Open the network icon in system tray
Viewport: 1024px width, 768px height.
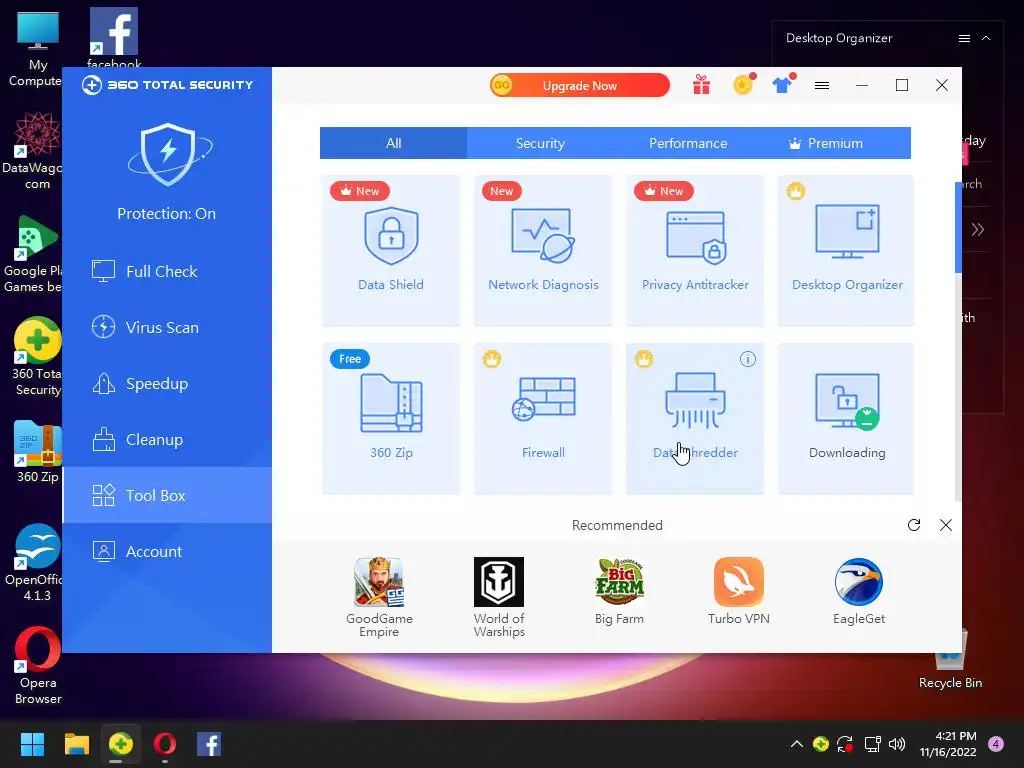coord(872,744)
